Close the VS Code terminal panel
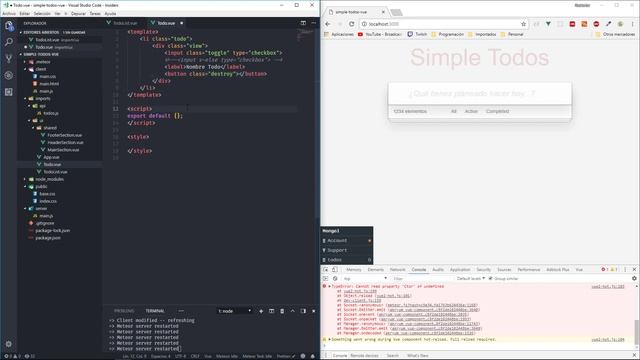 pyautogui.click(x=313, y=311)
